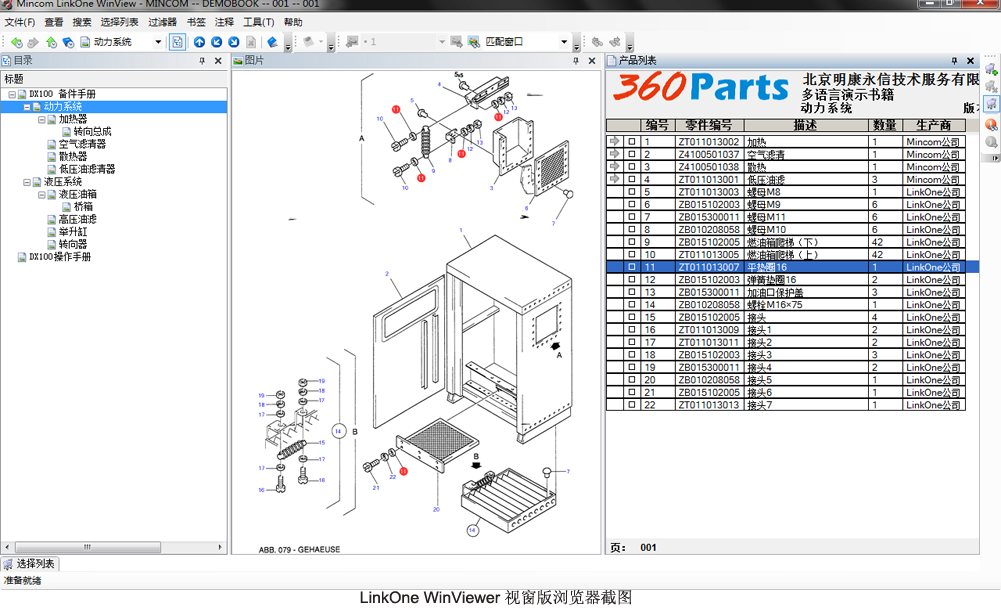Tick the checkbox for row 14 螺栓M16×75
This screenshot has width=1001, height=609.
point(632,304)
